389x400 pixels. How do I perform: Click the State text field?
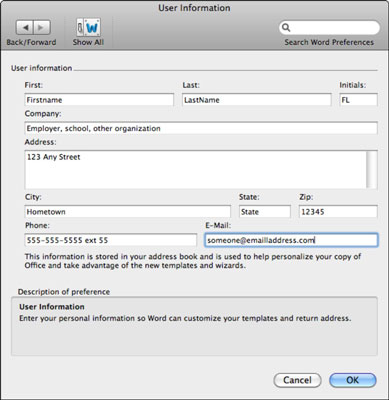click(265, 212)
